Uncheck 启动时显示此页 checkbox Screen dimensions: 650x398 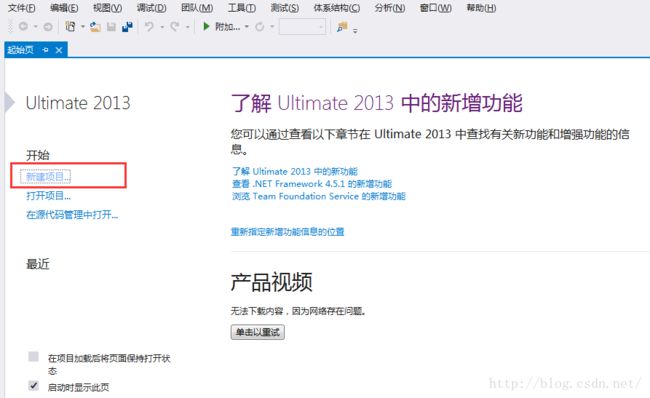[x=34, y=386]
